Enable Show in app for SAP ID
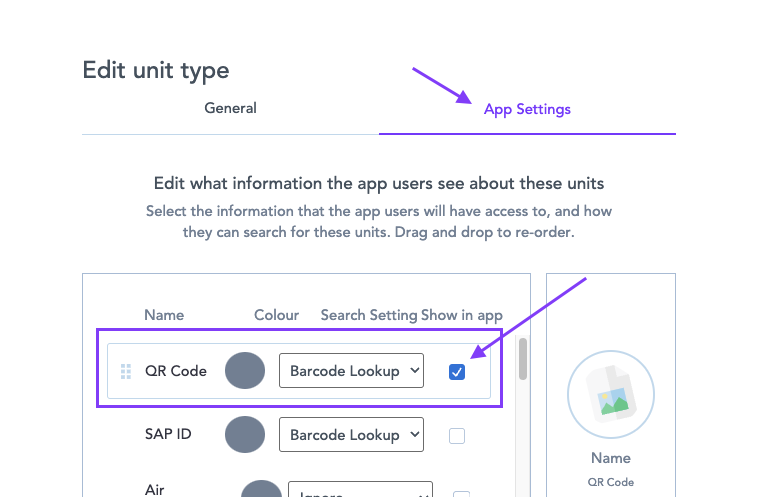 pos(457,436)
